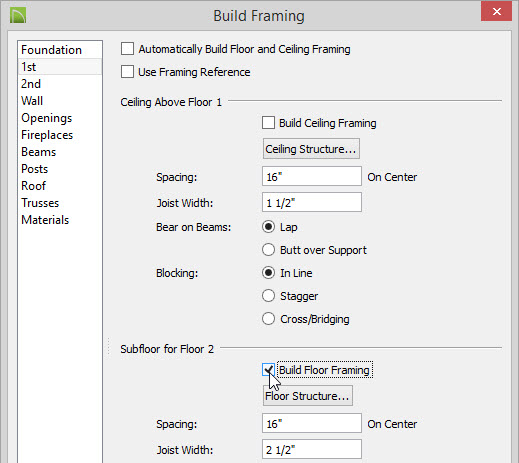Open the Ceiling Structure dialog
The width and height of the screenshot is (519, 463).
click(311, 149)
